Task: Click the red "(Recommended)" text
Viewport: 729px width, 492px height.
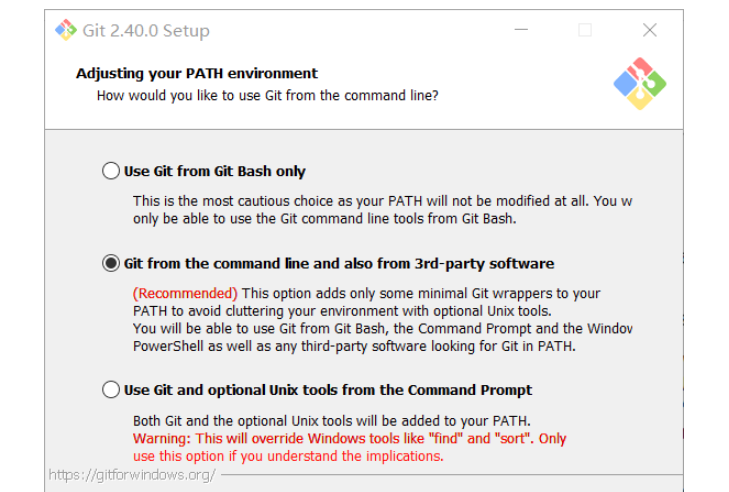Action: pos(185,293)
